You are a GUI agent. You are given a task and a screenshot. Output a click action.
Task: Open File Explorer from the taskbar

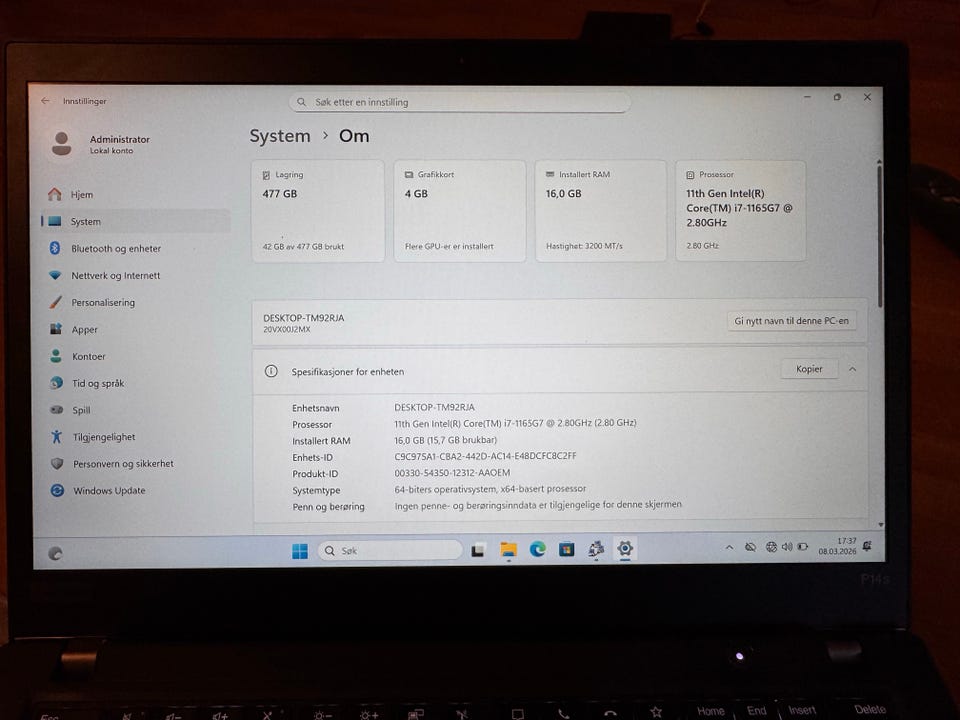(508, 550)
